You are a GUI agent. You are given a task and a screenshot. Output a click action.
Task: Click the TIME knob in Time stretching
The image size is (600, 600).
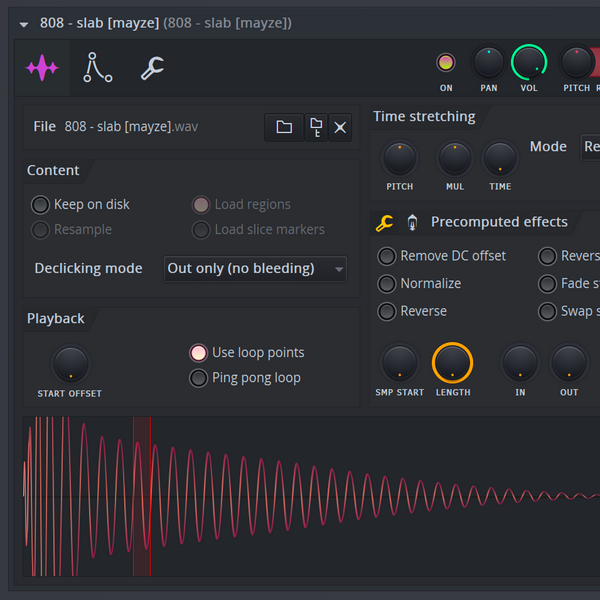tap(500, 158)
